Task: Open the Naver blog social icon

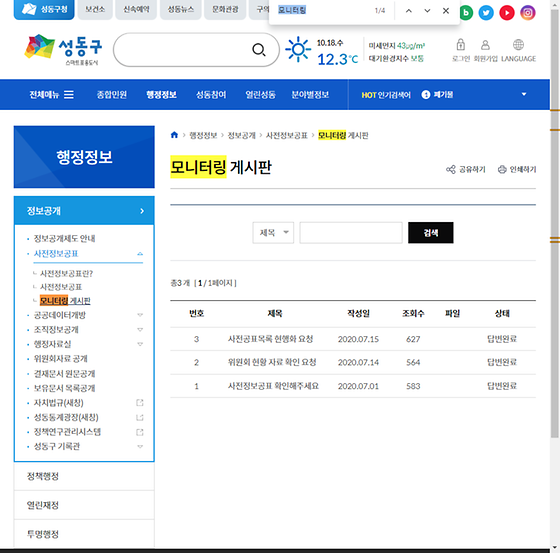Action: [465, 13]
